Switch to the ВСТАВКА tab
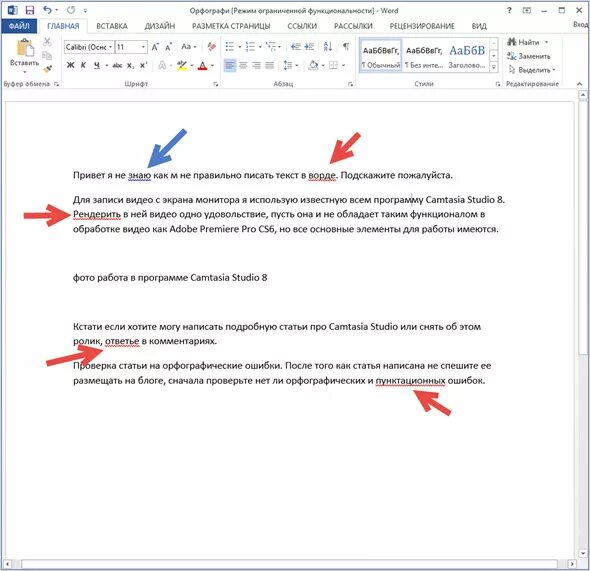This screenshot has width=590, height=571. (x=112, y=26)
